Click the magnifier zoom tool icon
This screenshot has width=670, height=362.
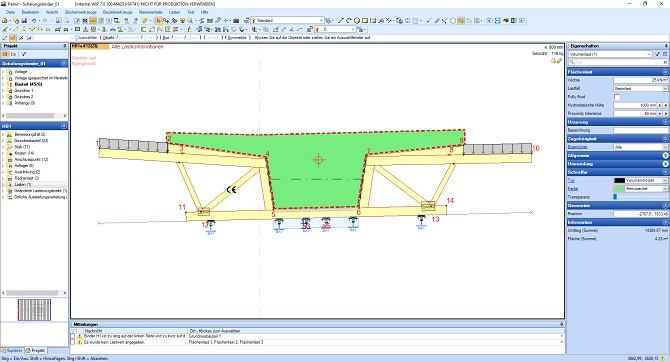190,21
